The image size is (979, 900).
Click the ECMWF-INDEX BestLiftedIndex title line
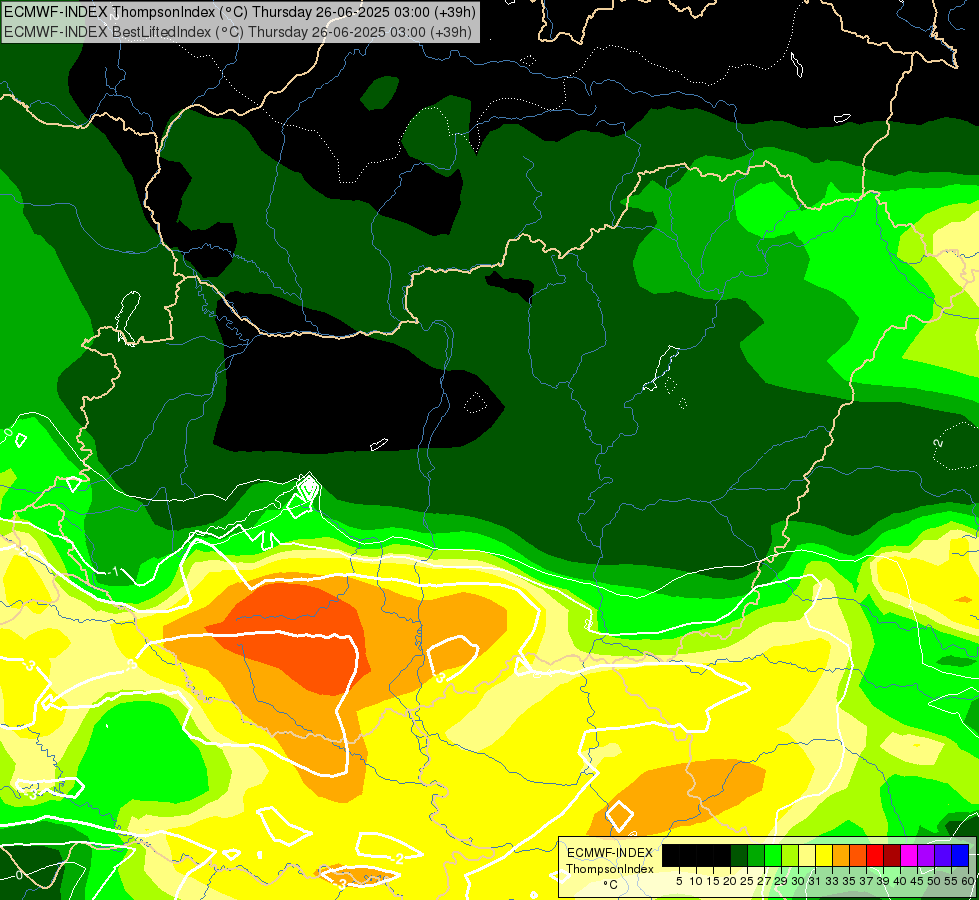coord(238,31)
